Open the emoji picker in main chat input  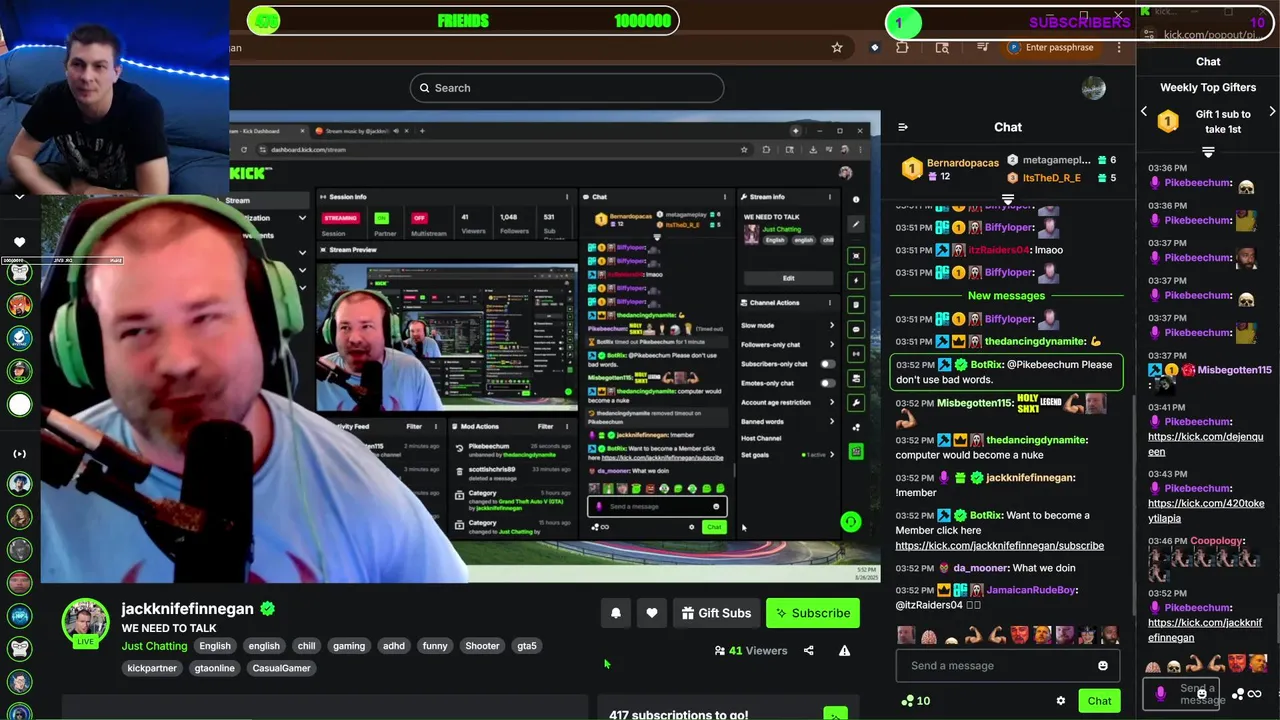(x=1103, y=665)
